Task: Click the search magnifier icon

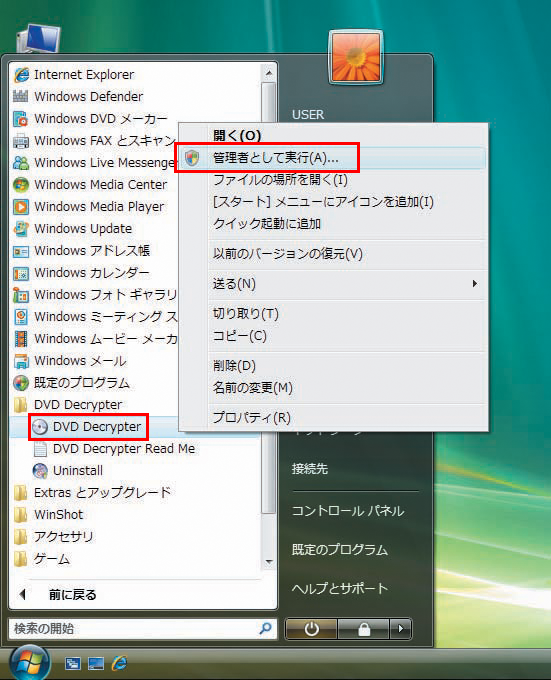Action: (x=265, y=628)
